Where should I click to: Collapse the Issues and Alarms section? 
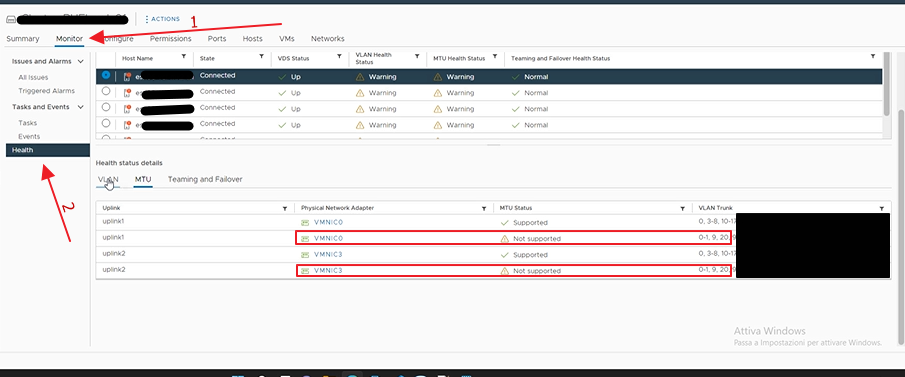pyautogui.click(x=80, y=61)
